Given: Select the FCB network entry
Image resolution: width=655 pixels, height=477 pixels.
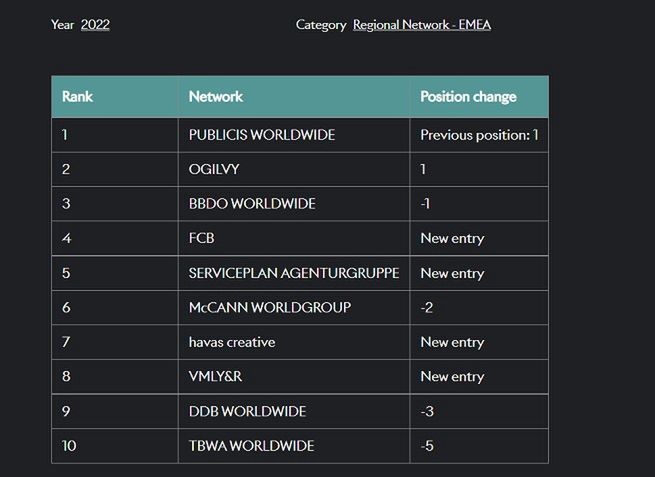Looking at the screenshot, I should point(202,238).
